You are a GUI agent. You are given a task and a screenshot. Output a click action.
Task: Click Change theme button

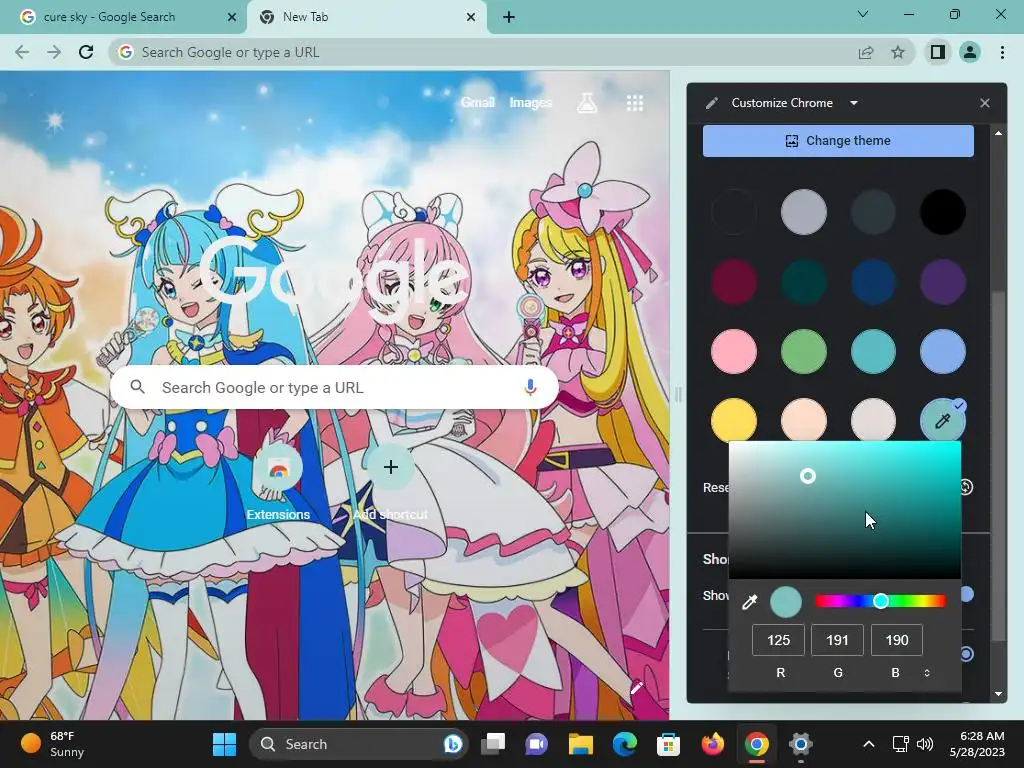click(838, 140)
